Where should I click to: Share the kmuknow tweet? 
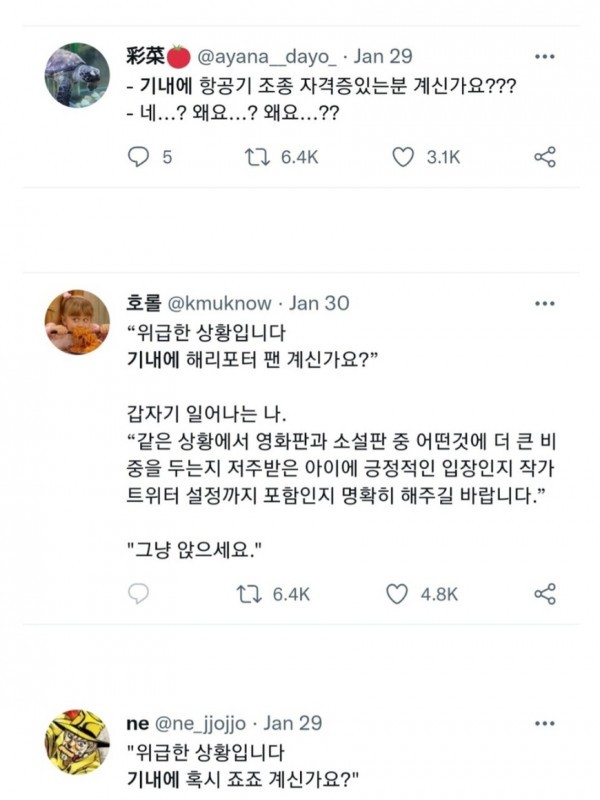coord(545,594)
